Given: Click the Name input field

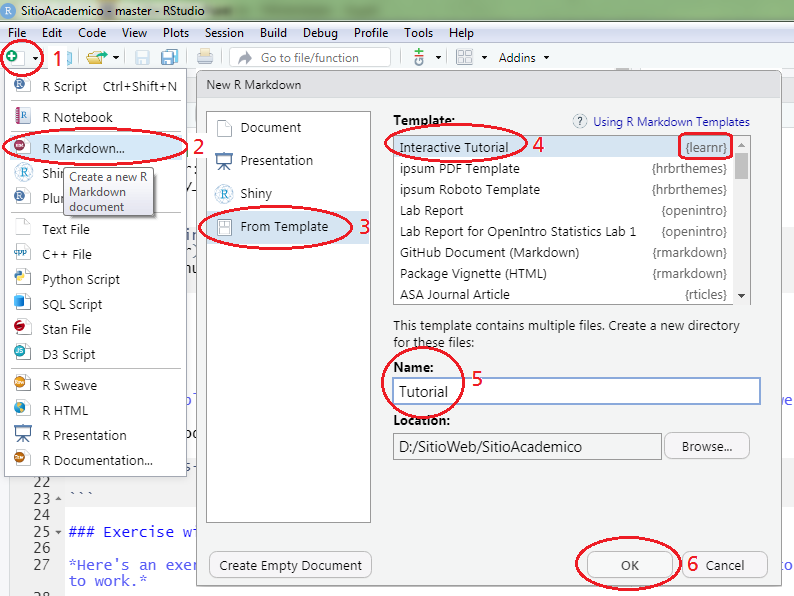Looking at the screenshot, I should [576, 391].
